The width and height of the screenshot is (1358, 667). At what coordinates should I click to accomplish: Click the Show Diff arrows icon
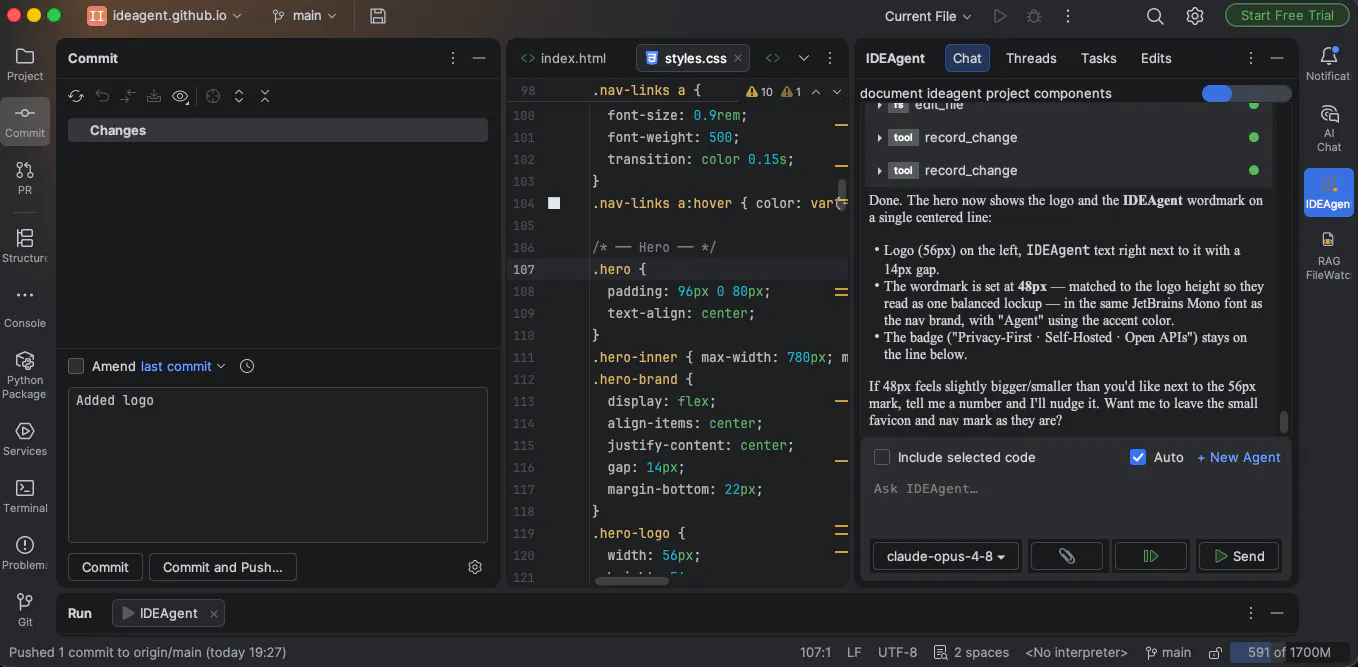click(128, 96)
